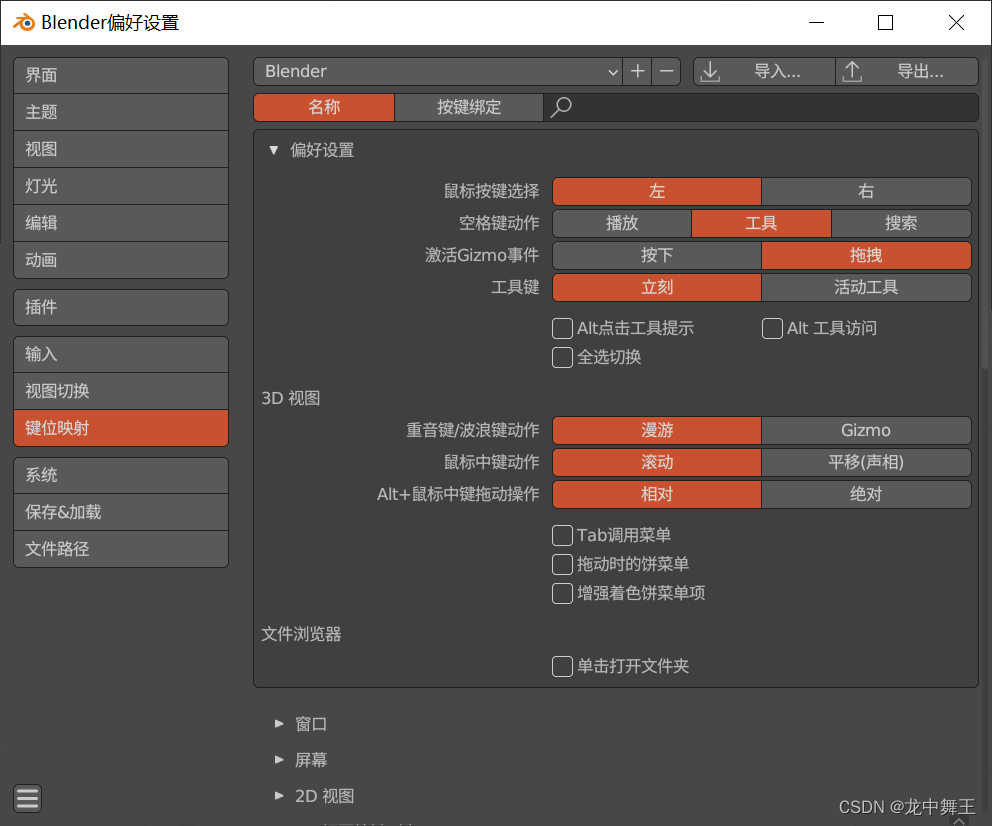Collapse the 偏好设置 section
The height and width of the screenshot is (826, 992).
pyautogui.click(x=273, y=150)
